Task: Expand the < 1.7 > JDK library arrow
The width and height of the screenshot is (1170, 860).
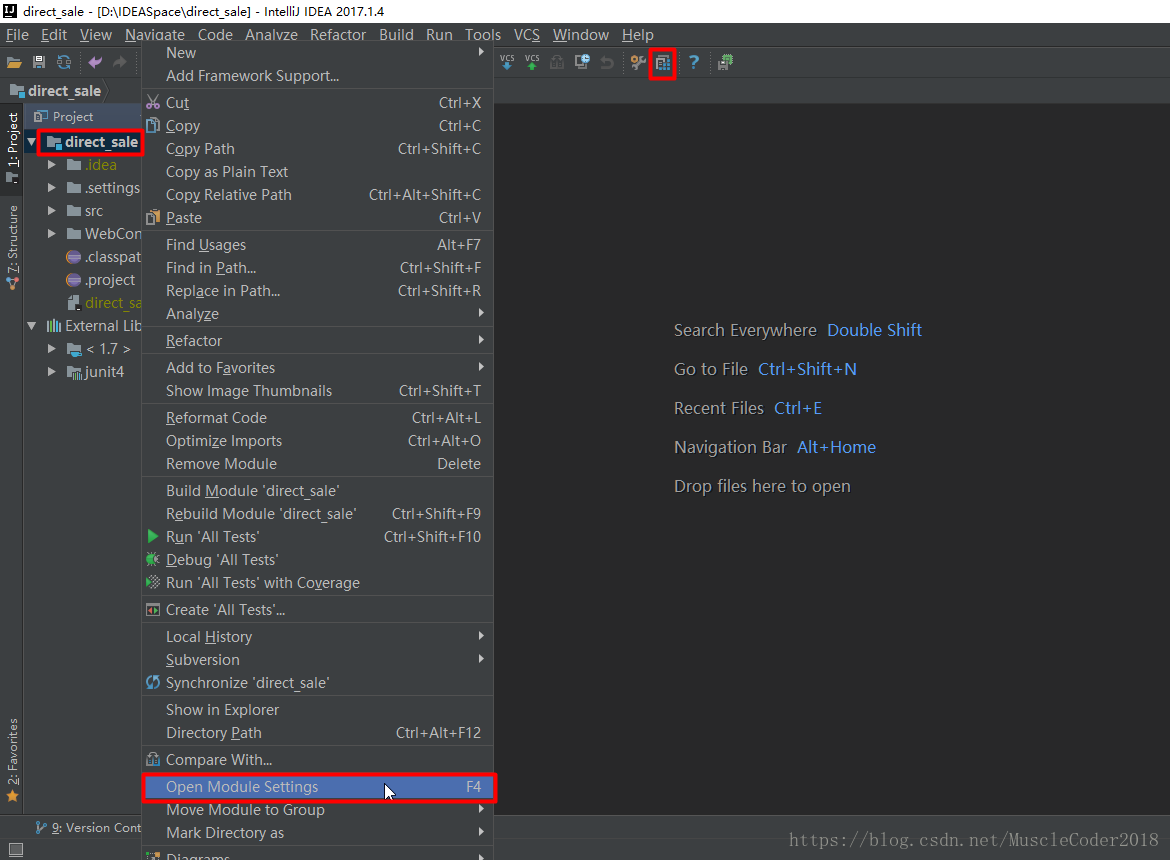Action: click(x=51, y=348)
